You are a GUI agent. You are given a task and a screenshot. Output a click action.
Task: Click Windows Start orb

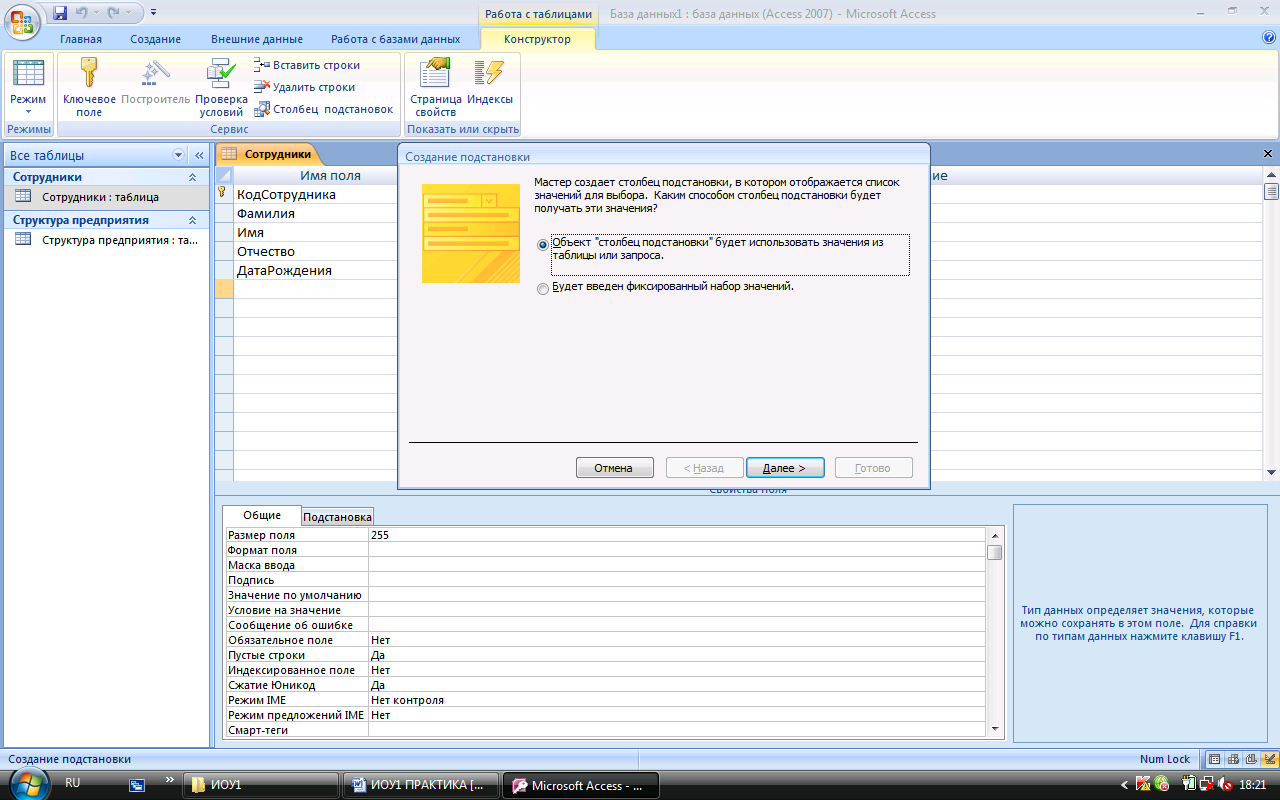pyautogui.click(x=27, y=783)
